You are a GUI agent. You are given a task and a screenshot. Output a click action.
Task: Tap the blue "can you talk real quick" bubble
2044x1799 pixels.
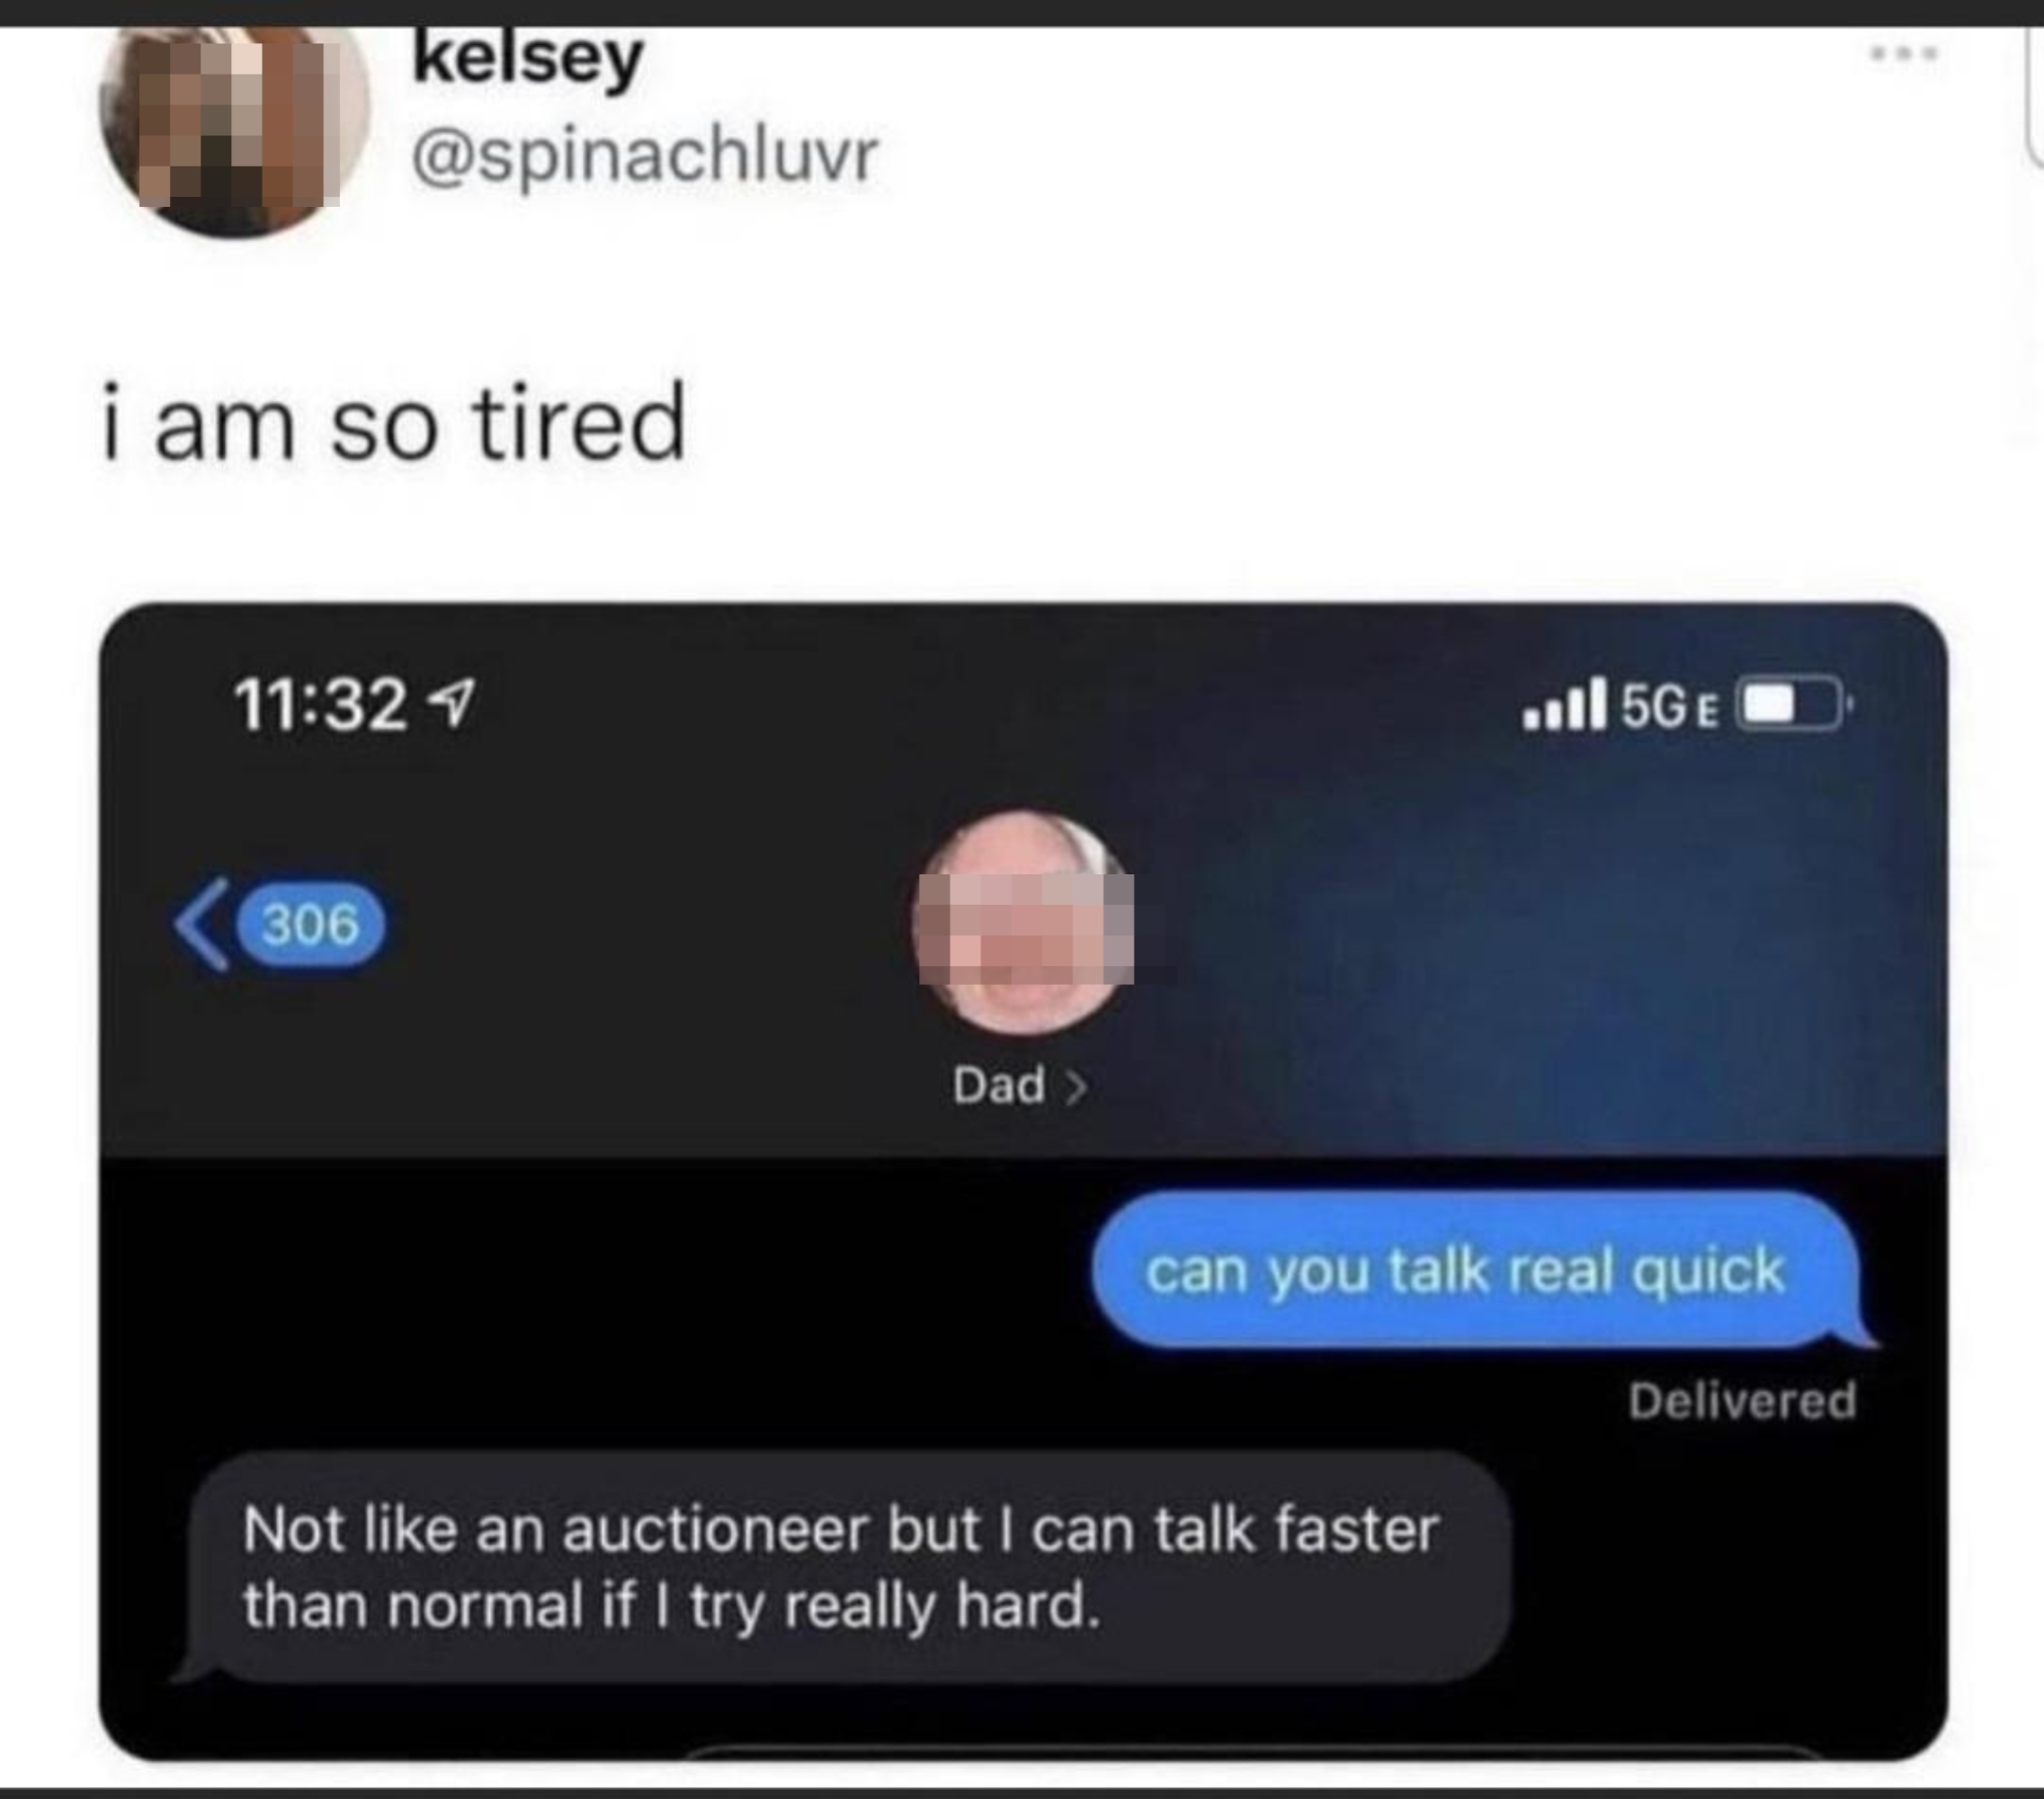[x=1476, y=1270]
